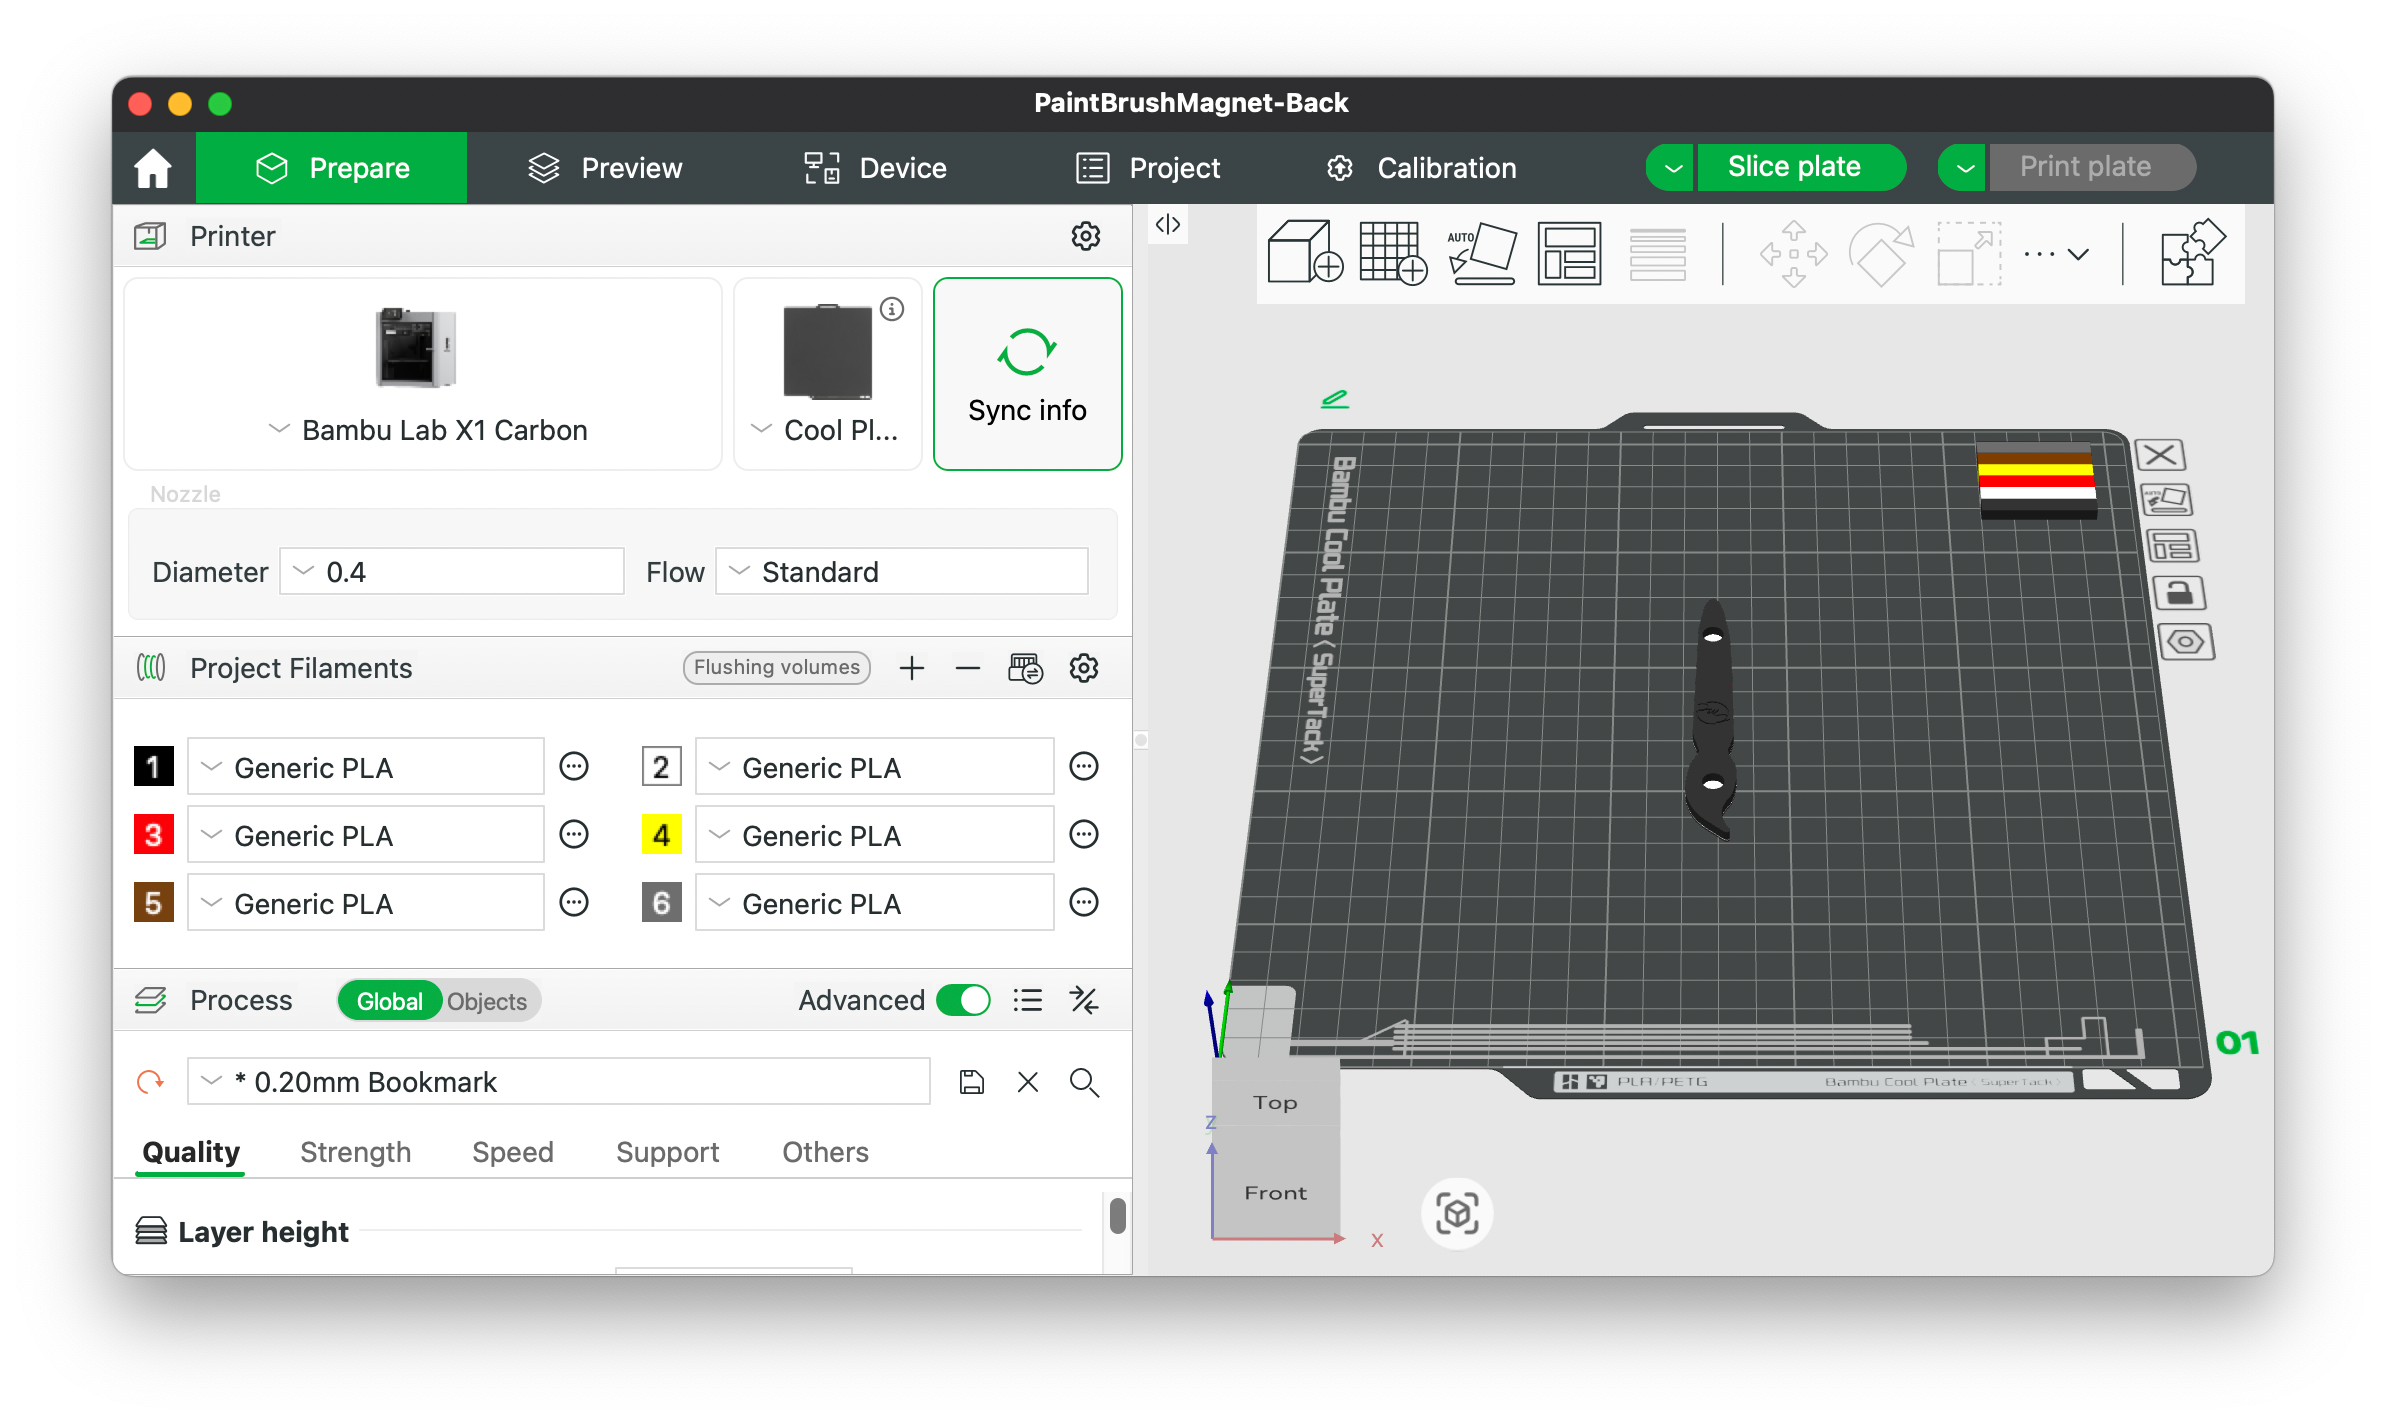2386x1424 pixels.
Task: Open filament 4 Generic PLA dropdown
Action: [875, 835]
